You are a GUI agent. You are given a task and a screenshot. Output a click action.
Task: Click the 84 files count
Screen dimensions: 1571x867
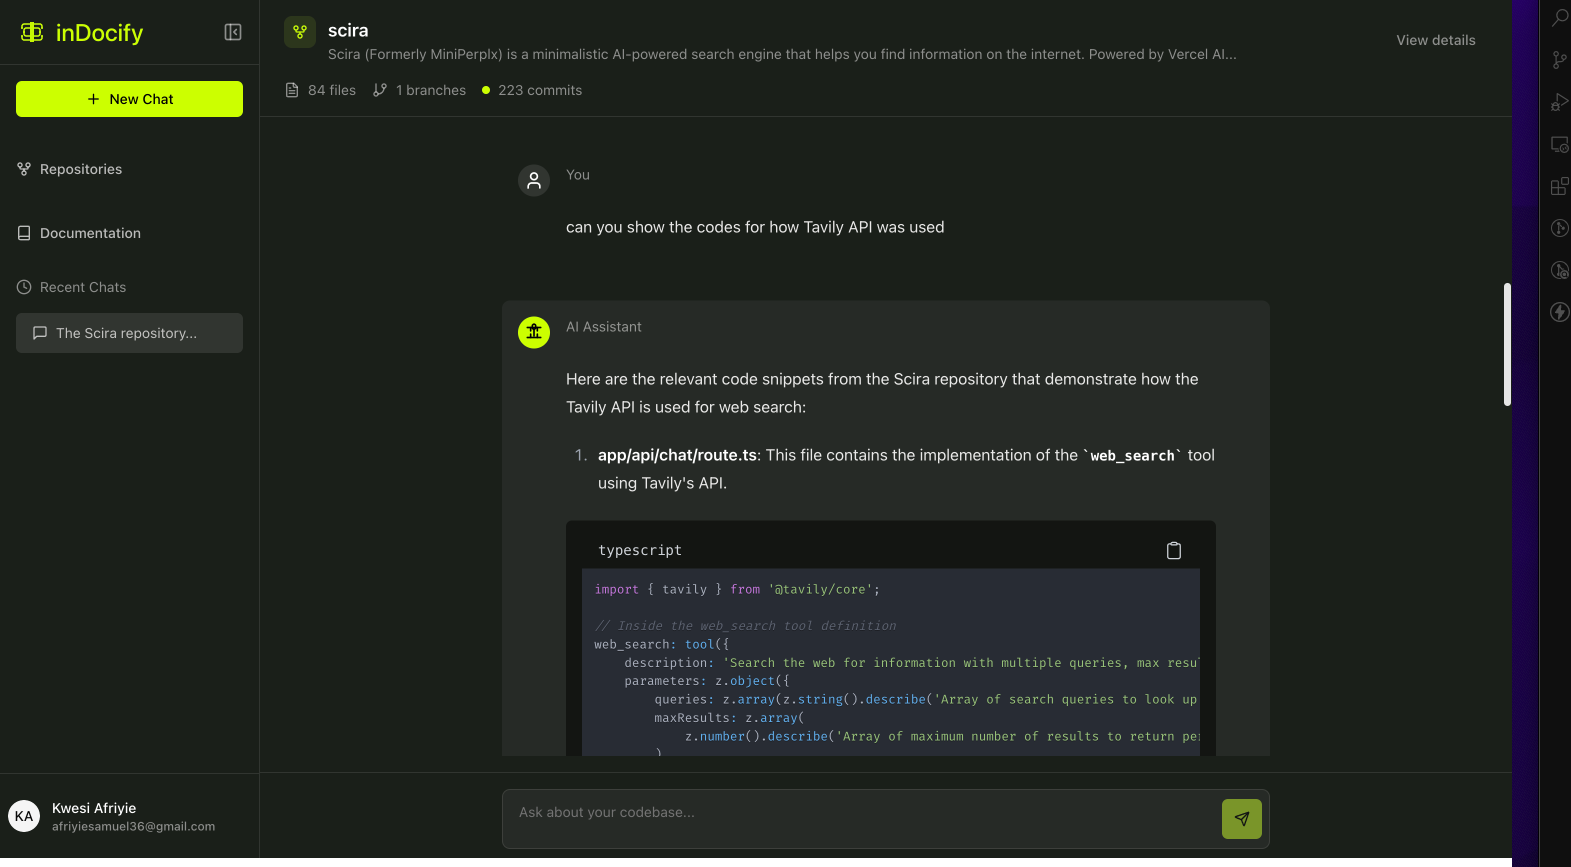321,90
